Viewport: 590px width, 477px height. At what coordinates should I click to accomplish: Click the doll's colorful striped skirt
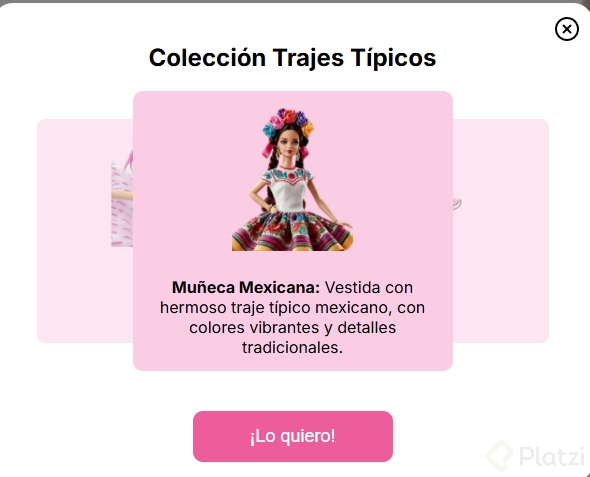292,231
